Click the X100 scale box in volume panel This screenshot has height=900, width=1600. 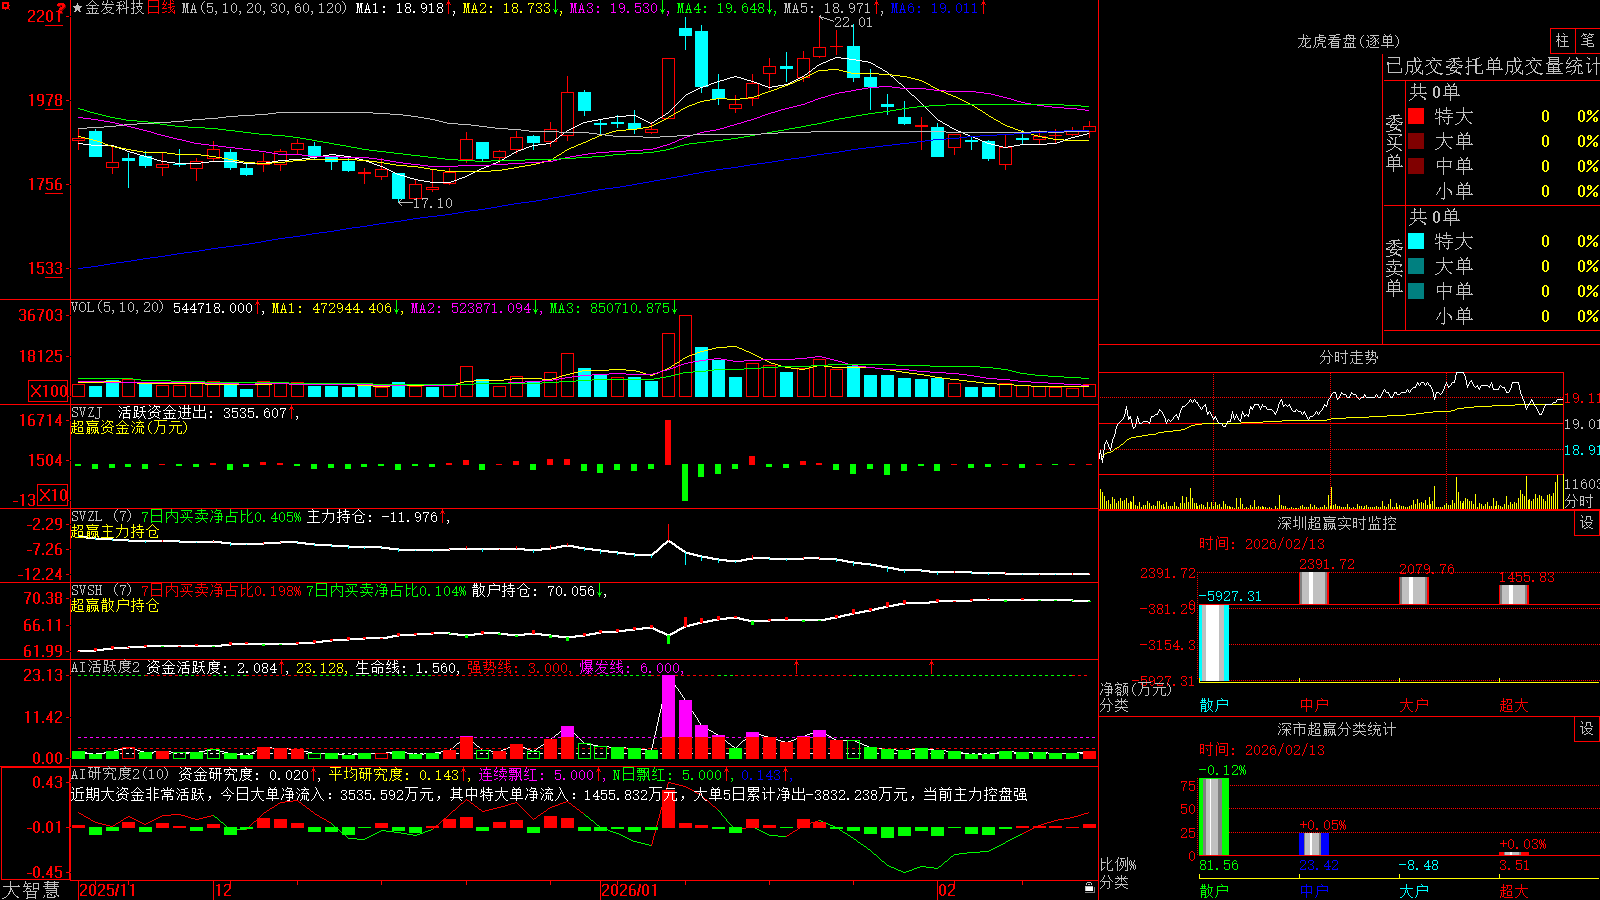pos(48,391)
